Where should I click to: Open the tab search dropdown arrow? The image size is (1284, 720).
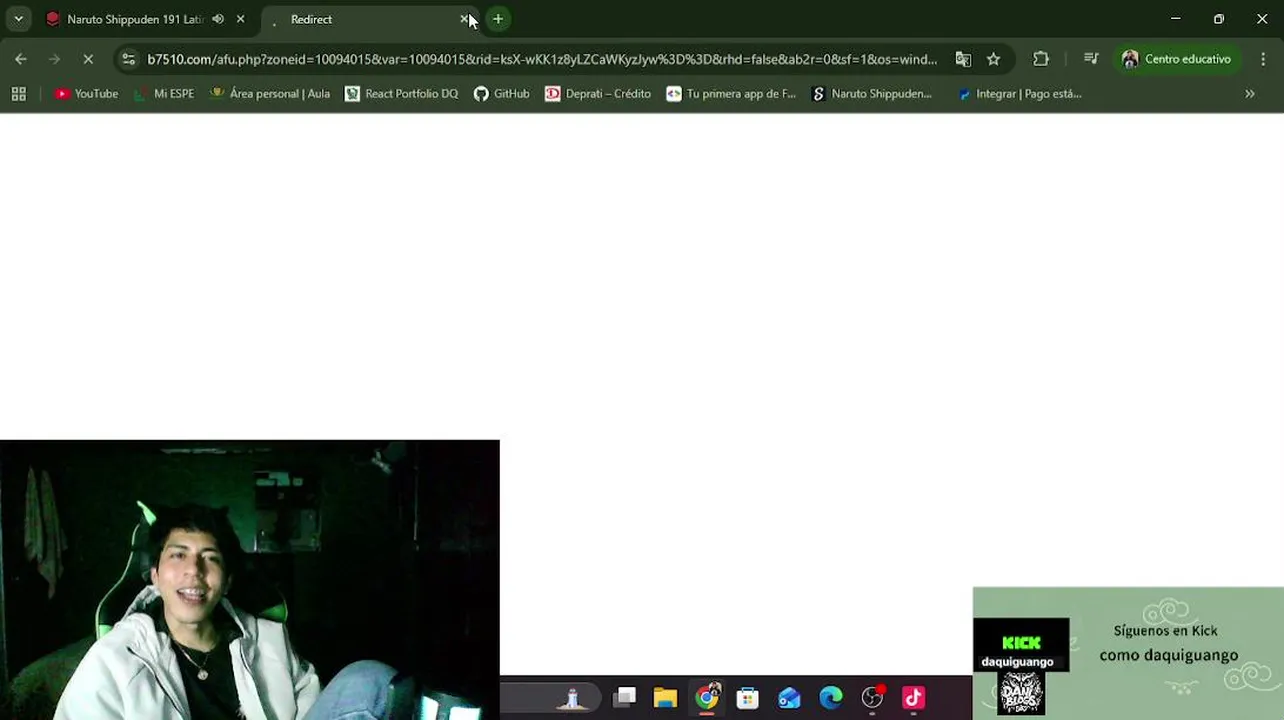pyautogui.click(x=18, y=19)
